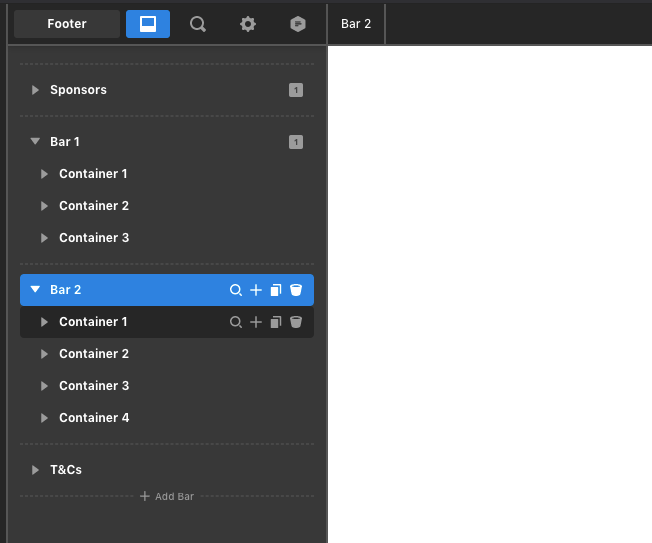This screenshot has height=543, width=652.
Task: Duplicate Bar 2 Container 1 copy icon
Action: [276, 322]
